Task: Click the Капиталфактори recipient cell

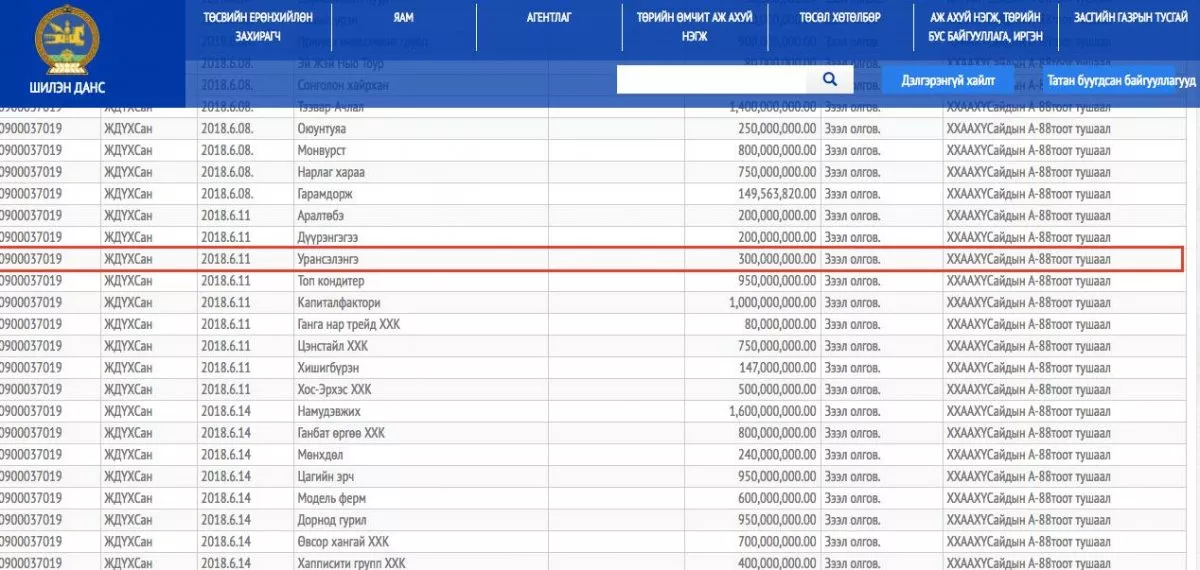Action: click(421, 302)
